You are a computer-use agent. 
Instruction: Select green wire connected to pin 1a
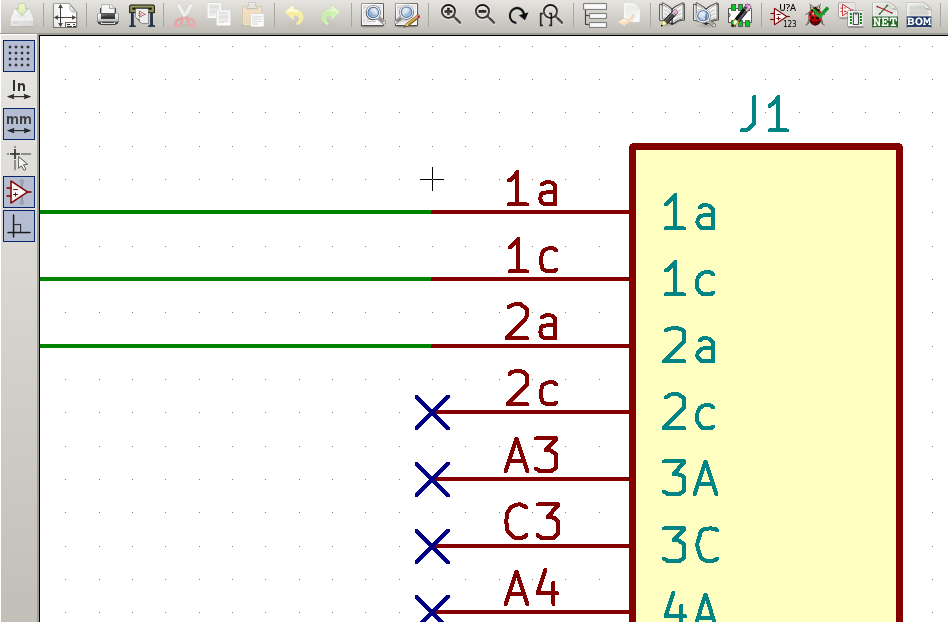(235, 212)
